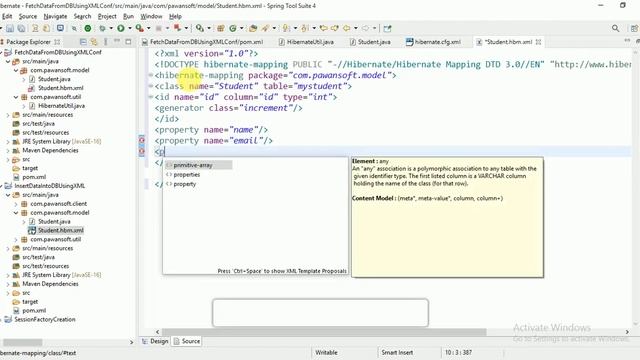
Task: Open the Project menu
Action: (x=107, y=16)
